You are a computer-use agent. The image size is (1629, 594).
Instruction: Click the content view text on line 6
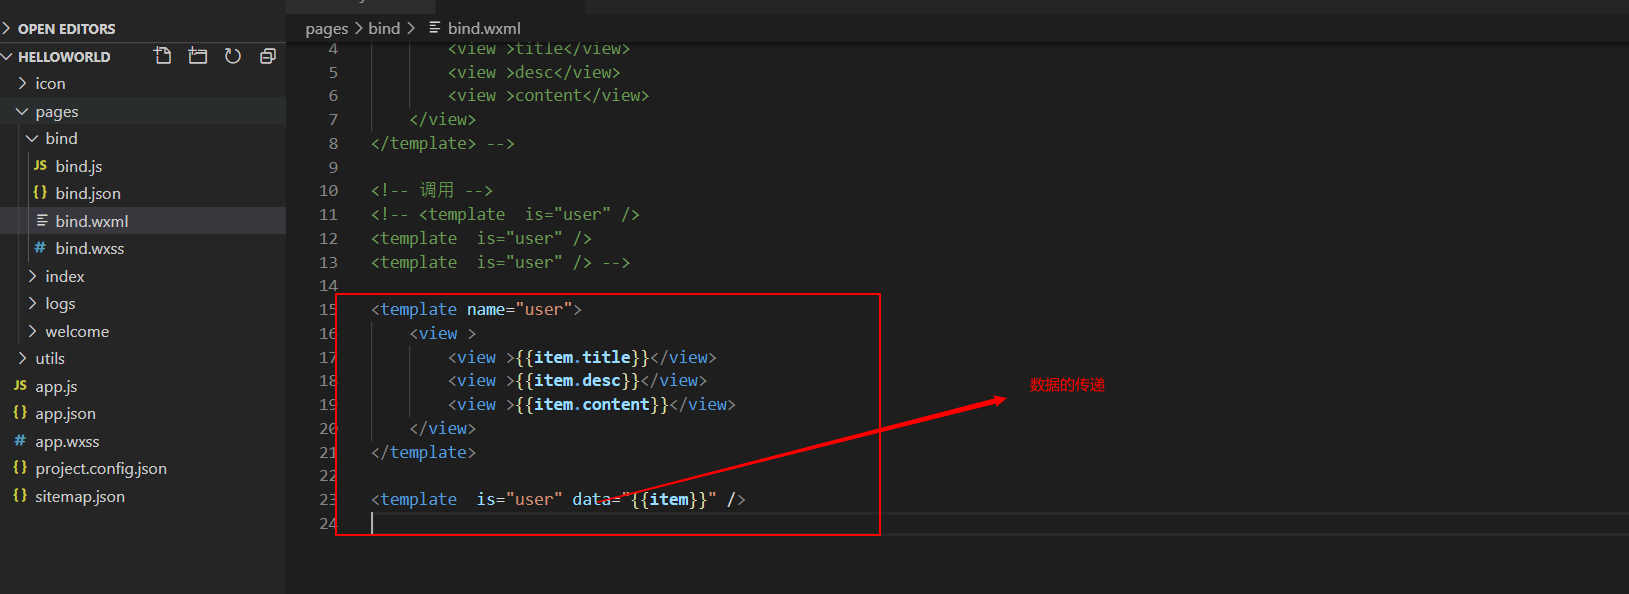548,95
